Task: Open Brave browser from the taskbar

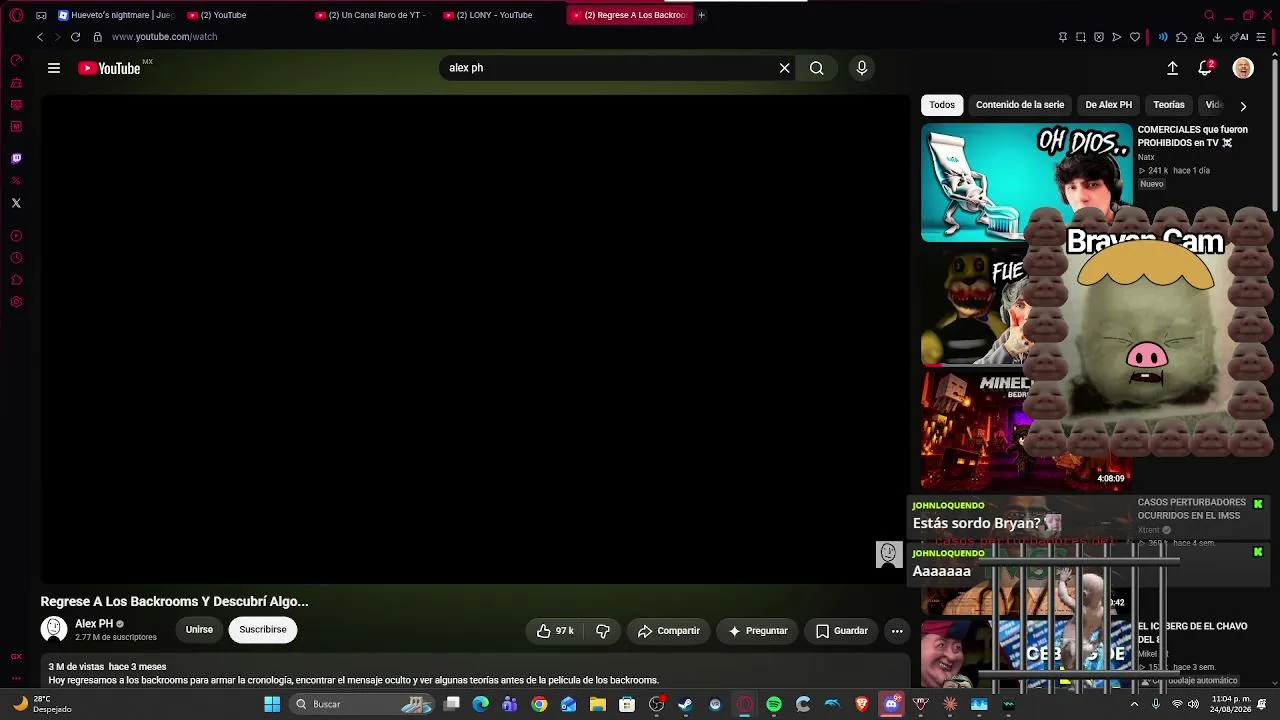Action: point(862,704)
